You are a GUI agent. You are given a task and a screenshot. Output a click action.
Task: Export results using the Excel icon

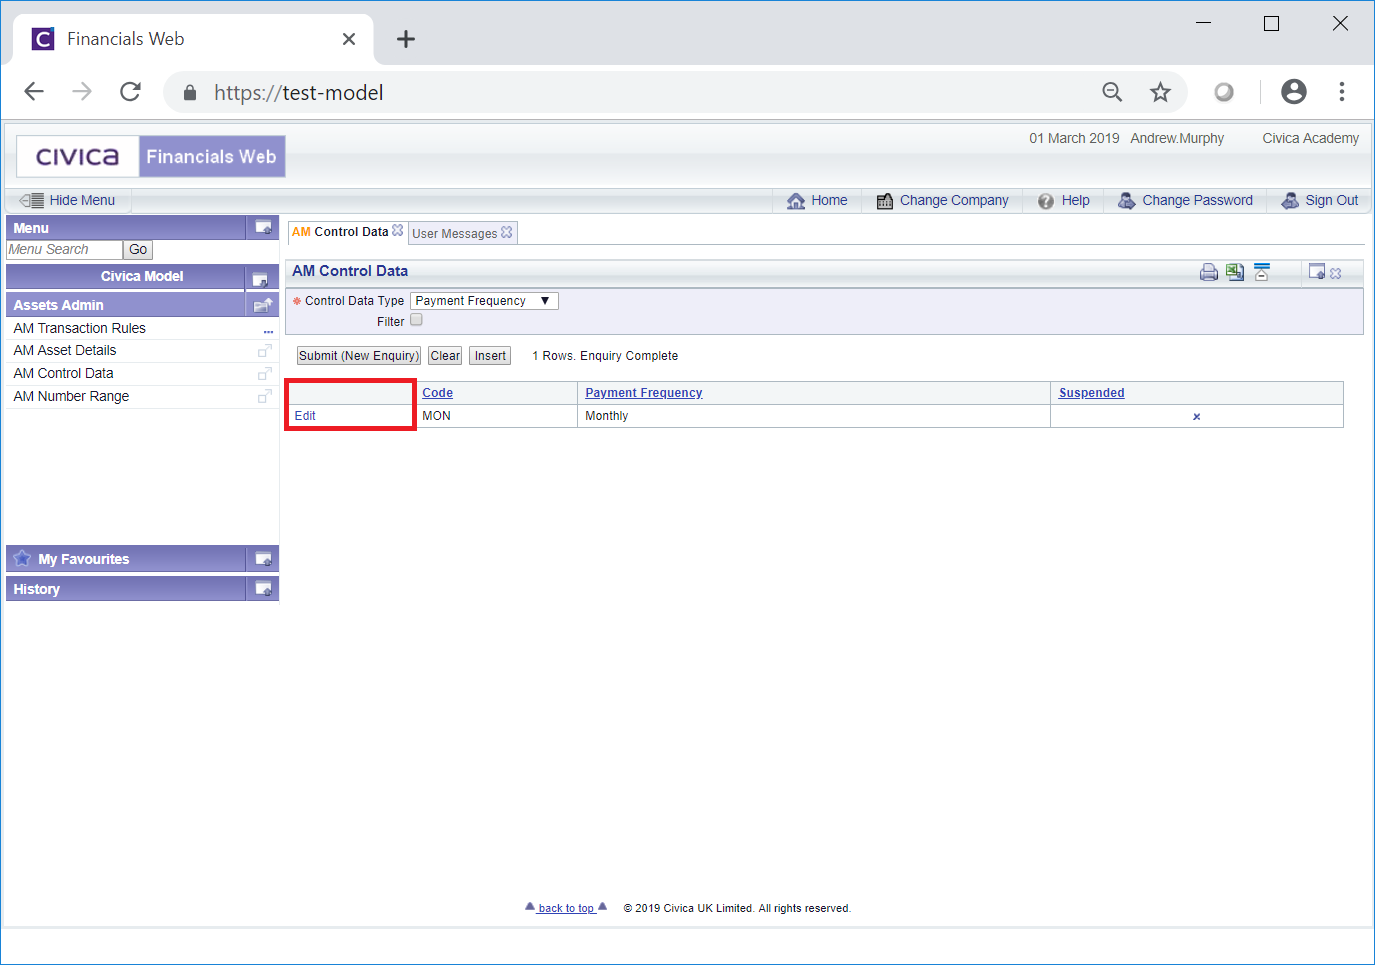click(x=1235, y=272)
